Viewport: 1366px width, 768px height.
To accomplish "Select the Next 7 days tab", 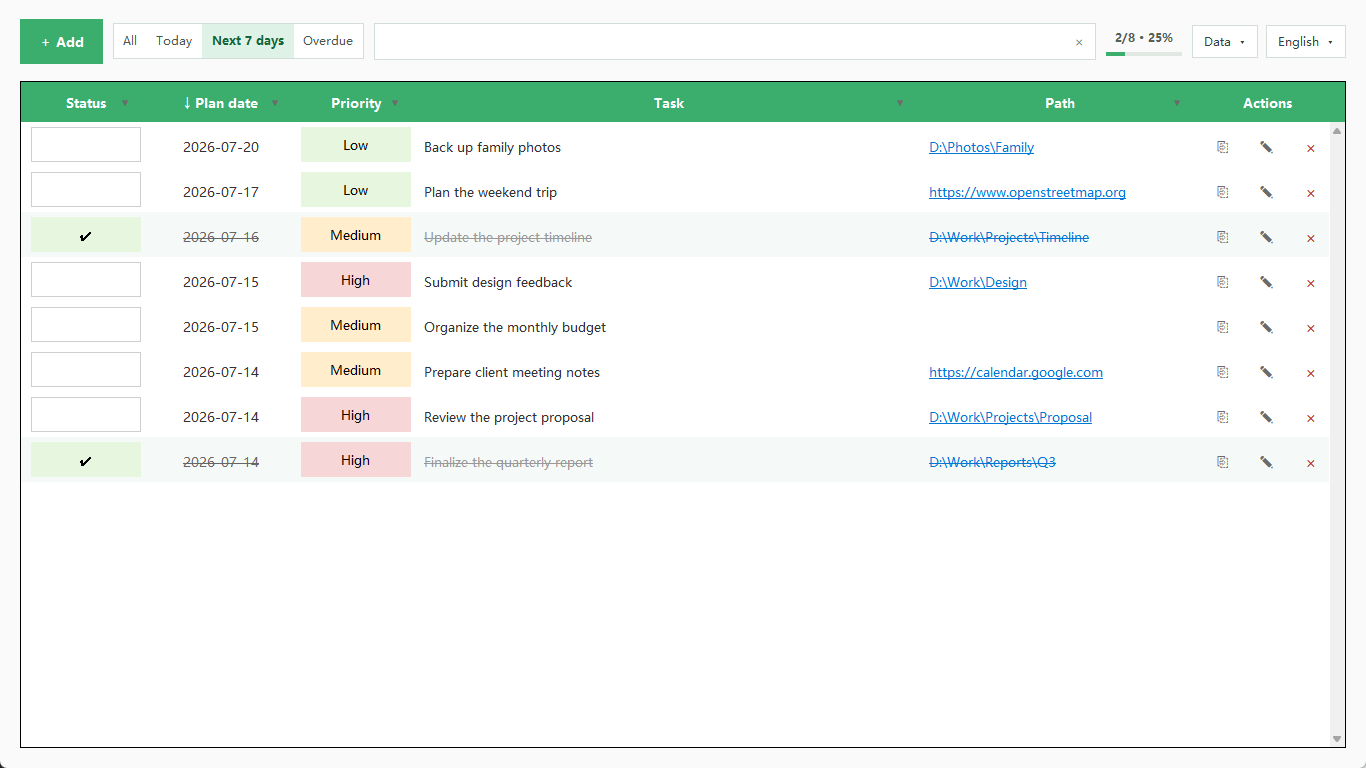I will point(248,41).
